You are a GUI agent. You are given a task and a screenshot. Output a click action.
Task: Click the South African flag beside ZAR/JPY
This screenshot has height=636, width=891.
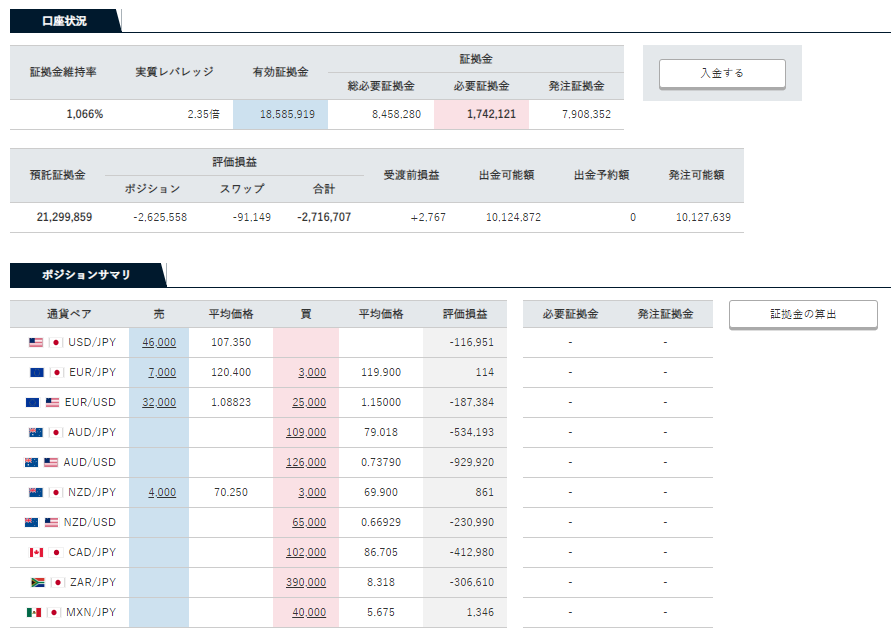(38, 583)
